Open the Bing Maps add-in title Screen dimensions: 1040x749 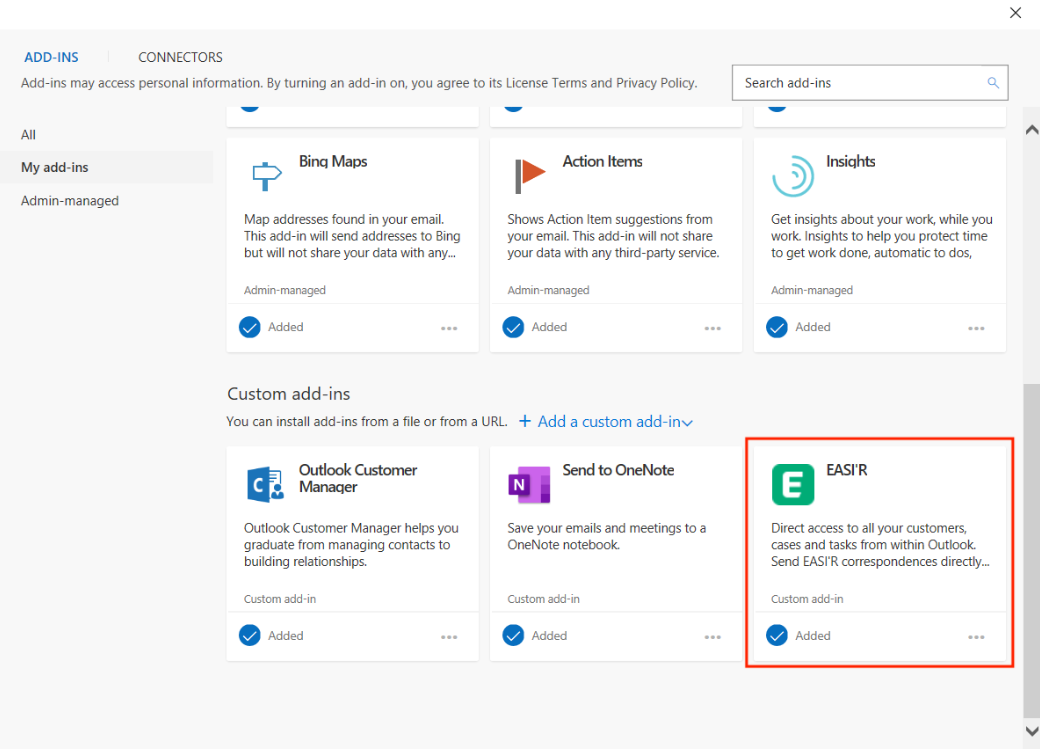coord(333,161)
